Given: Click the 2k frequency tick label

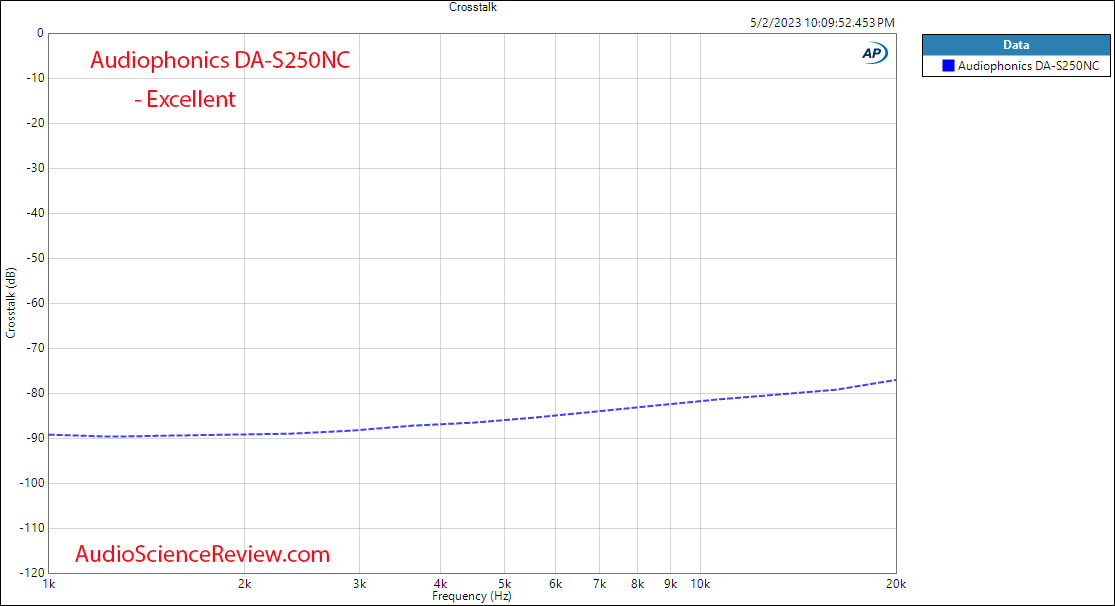Looking at the screenshot, I should pyautogui.click(x=245, y=584).
